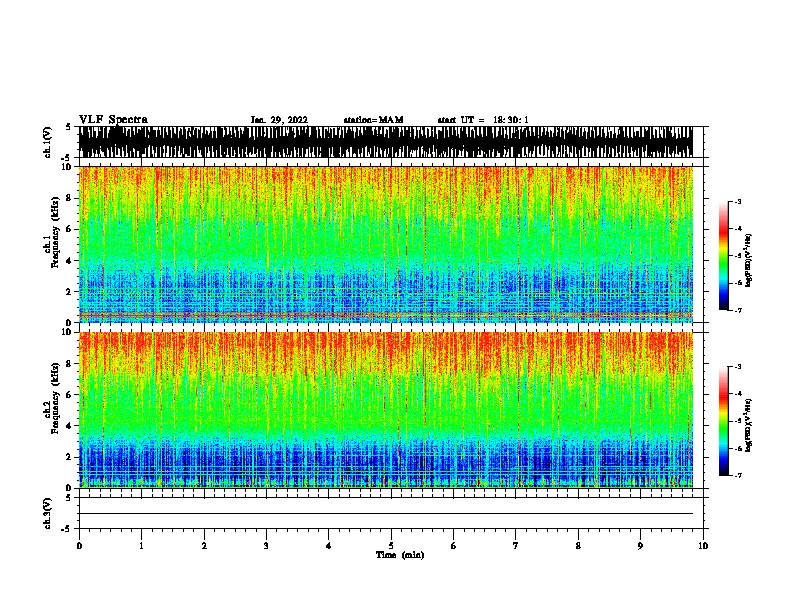
Task: Click the 2 kHz tick on ch.2 frequency axis
Action: (x=70, y=457)
